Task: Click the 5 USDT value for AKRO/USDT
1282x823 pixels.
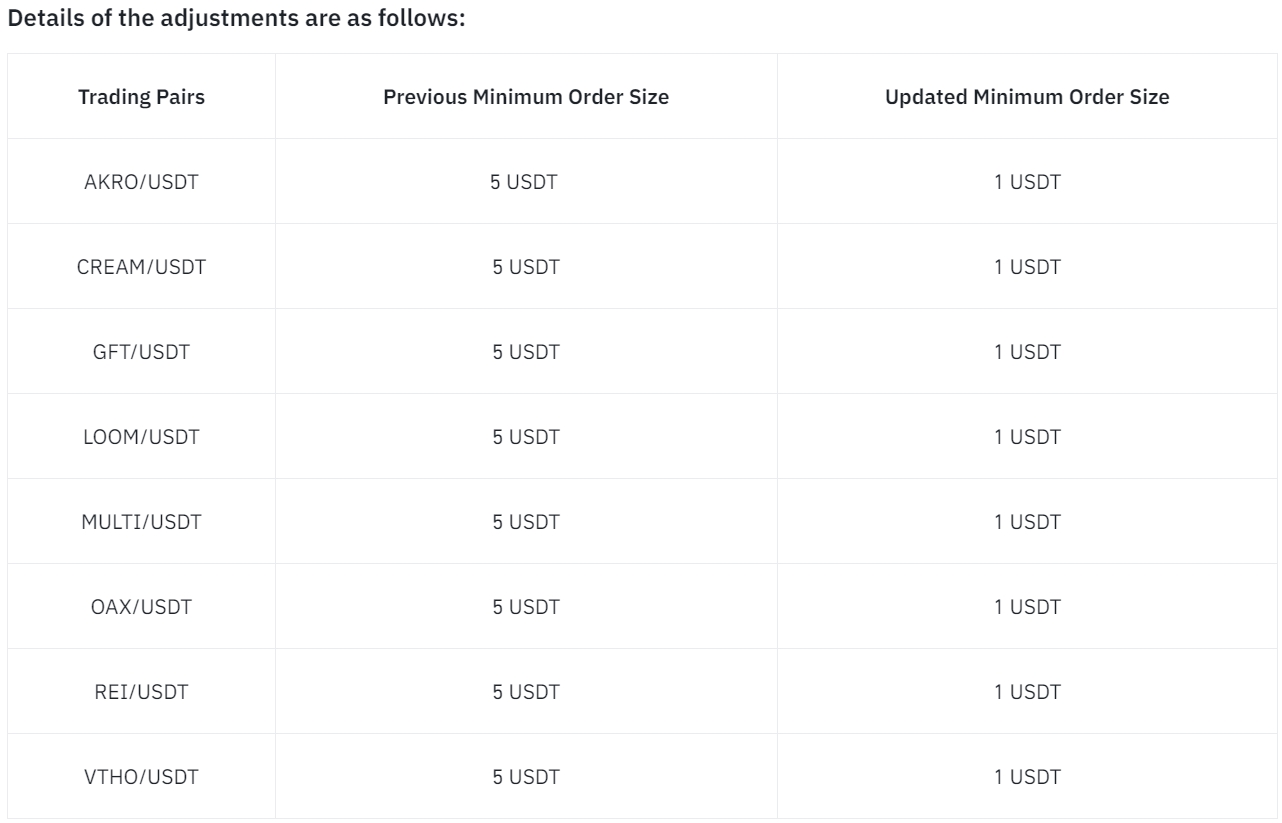Action: (526, 182)
